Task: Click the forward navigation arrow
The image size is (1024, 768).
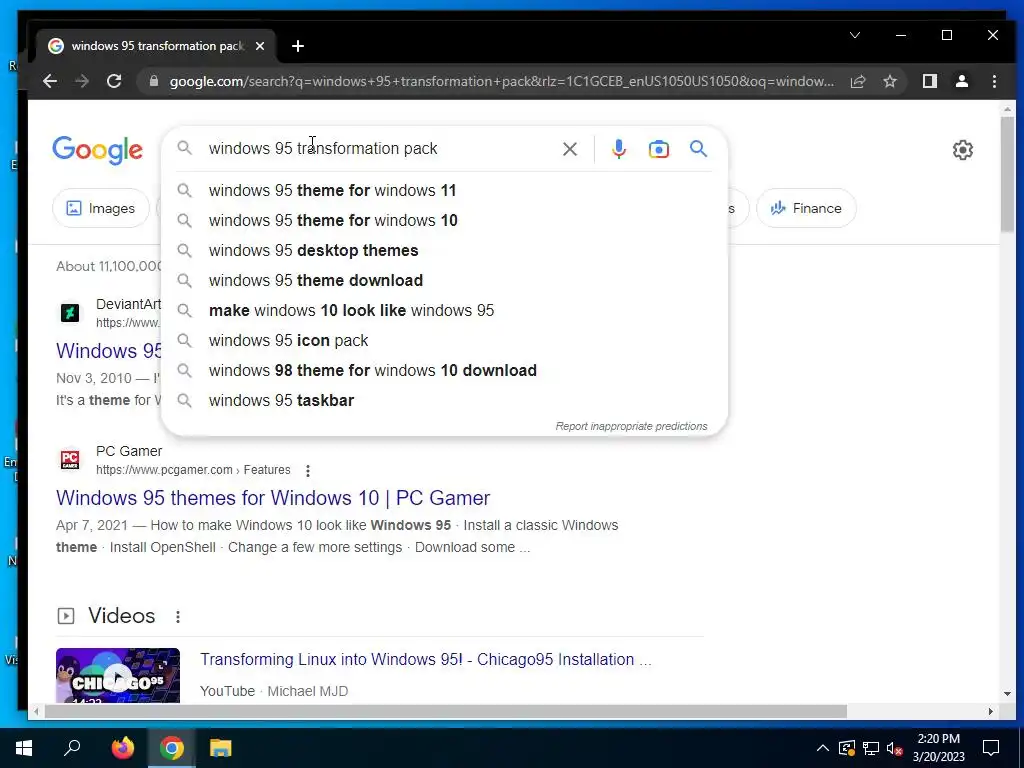Action: pyautogui.click(x=82, y=81)
